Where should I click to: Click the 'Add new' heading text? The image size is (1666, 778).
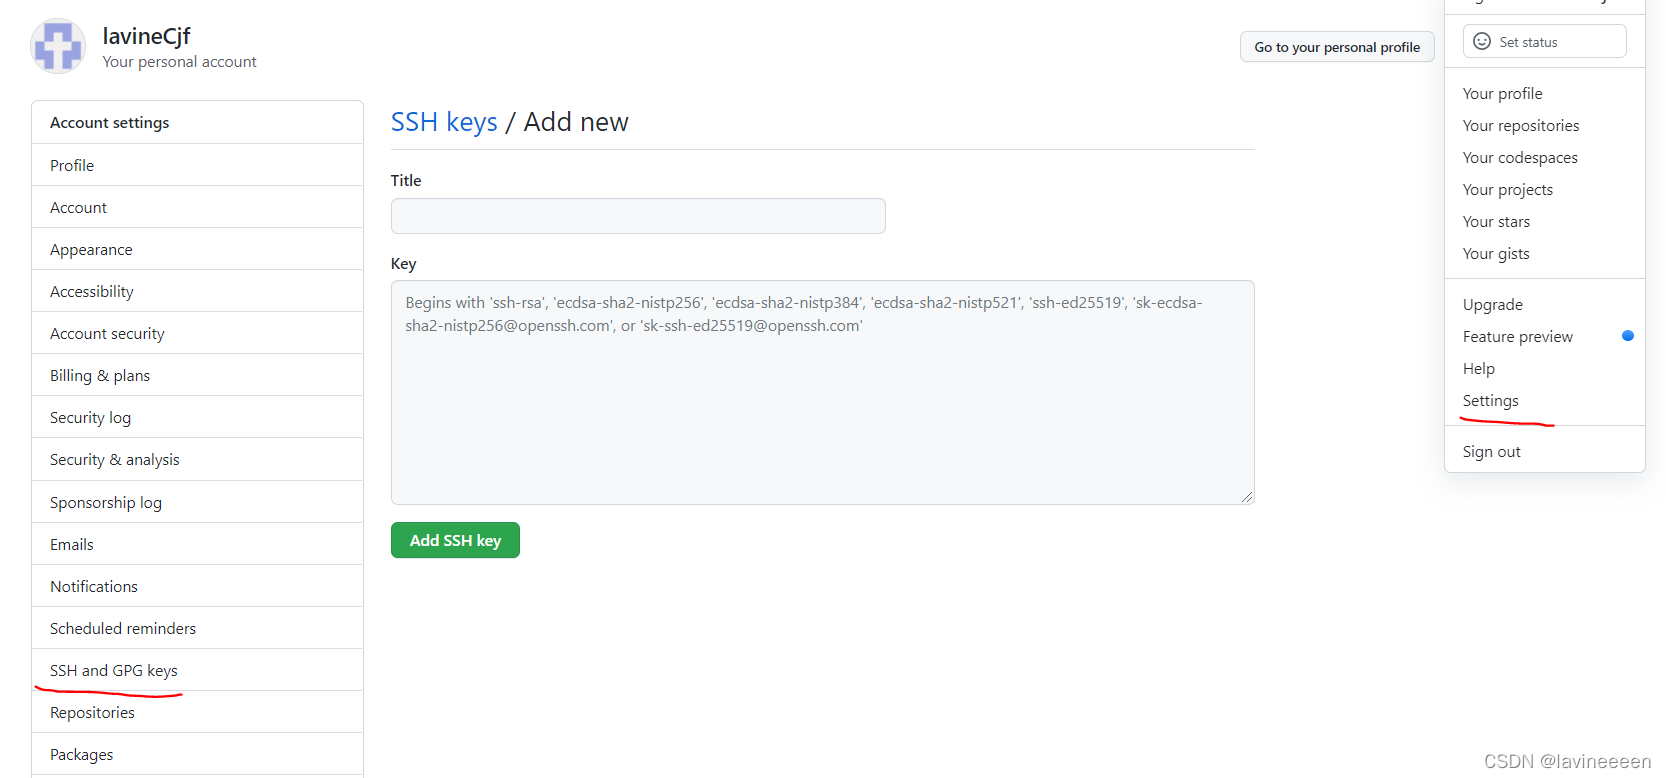tap(576, 122)
